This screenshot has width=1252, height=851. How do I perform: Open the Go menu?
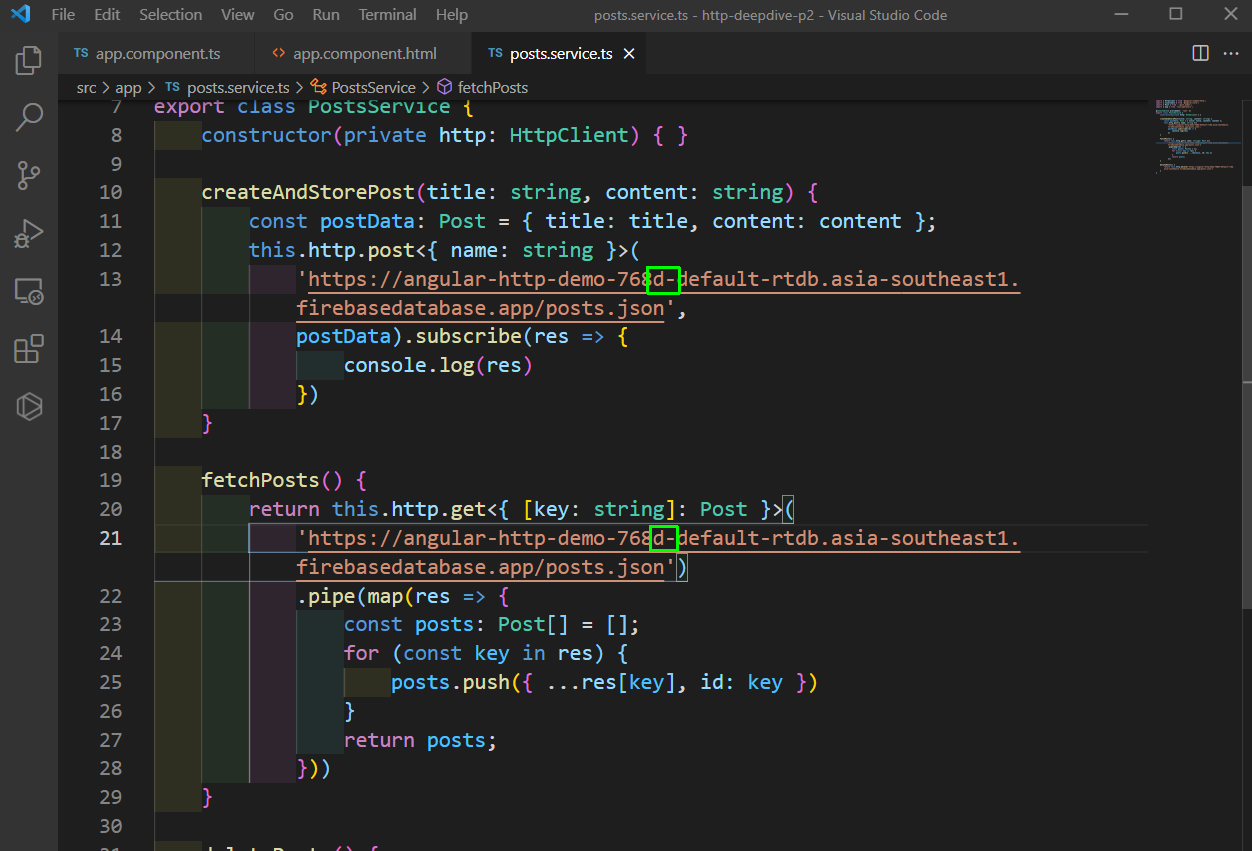pyautogui.click(x=284, y=15)
